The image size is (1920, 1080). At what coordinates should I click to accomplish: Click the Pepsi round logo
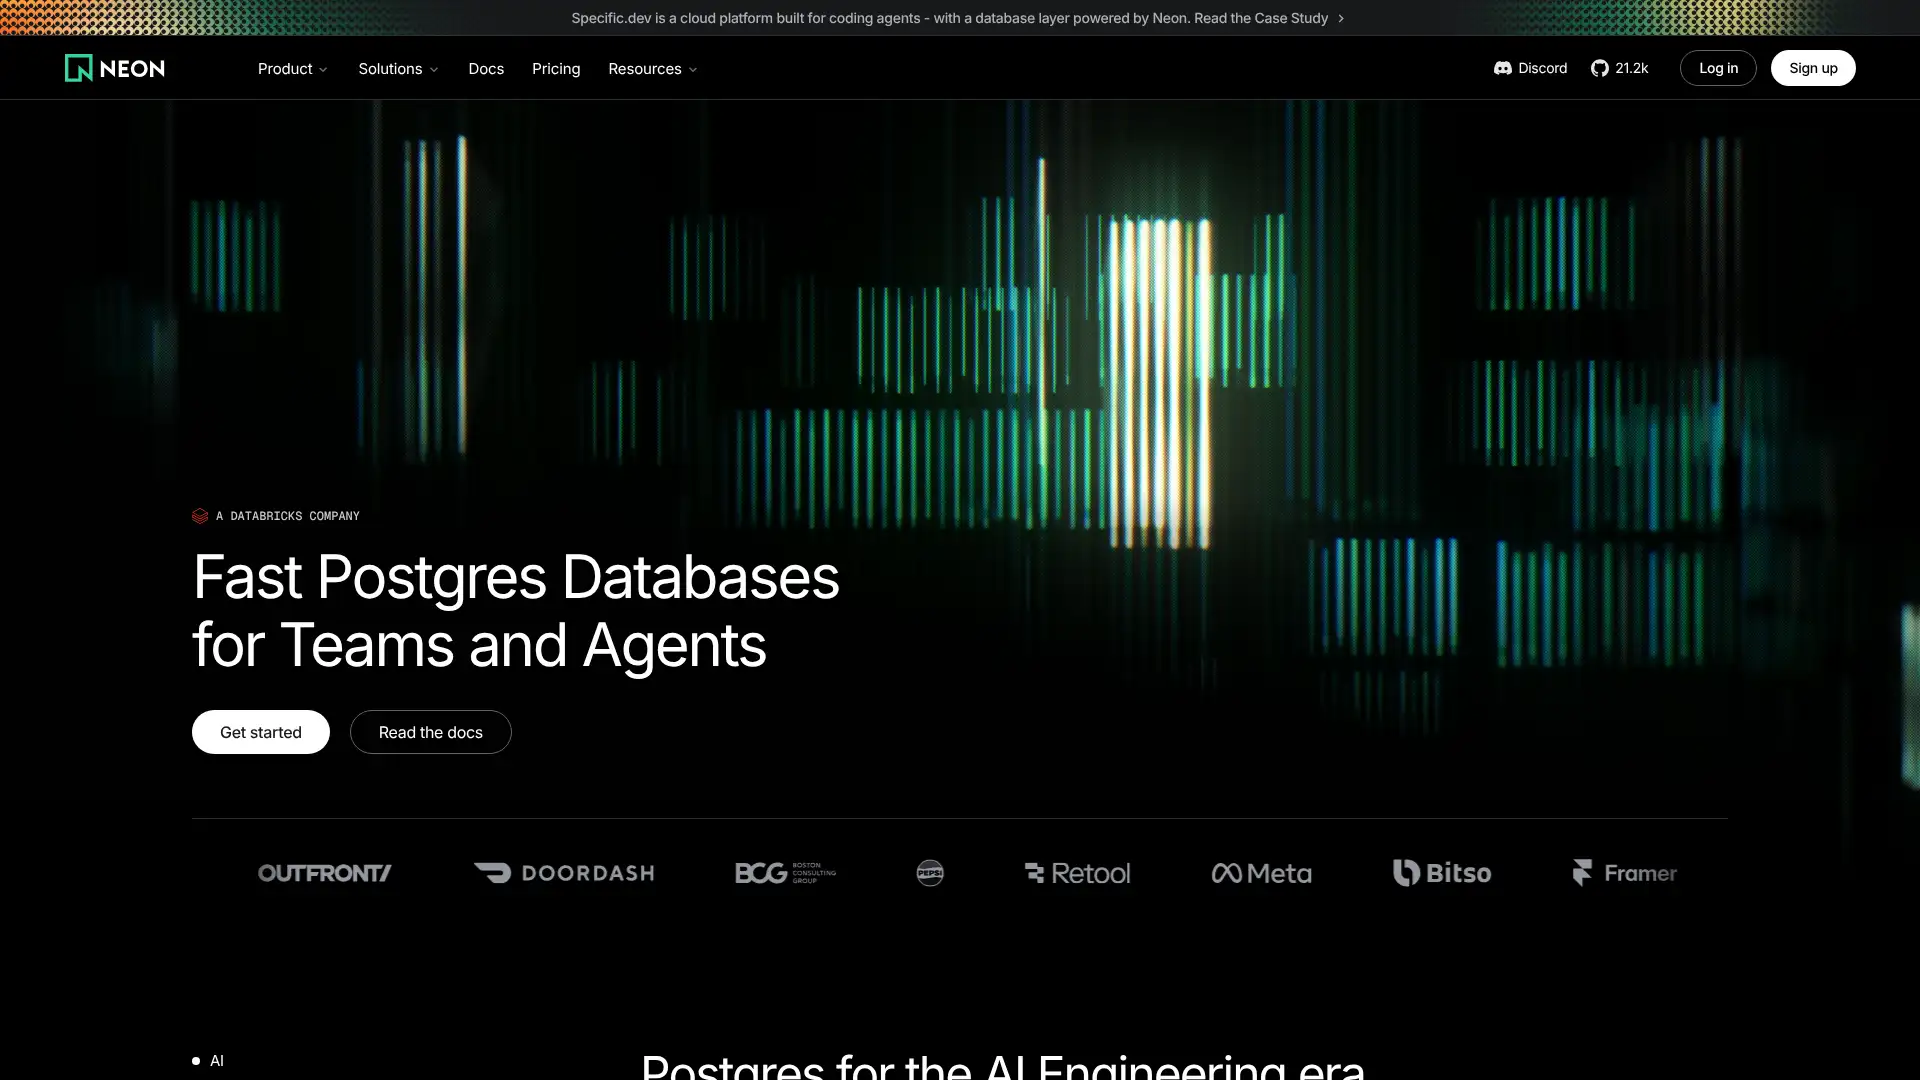[x=930, y=873]
